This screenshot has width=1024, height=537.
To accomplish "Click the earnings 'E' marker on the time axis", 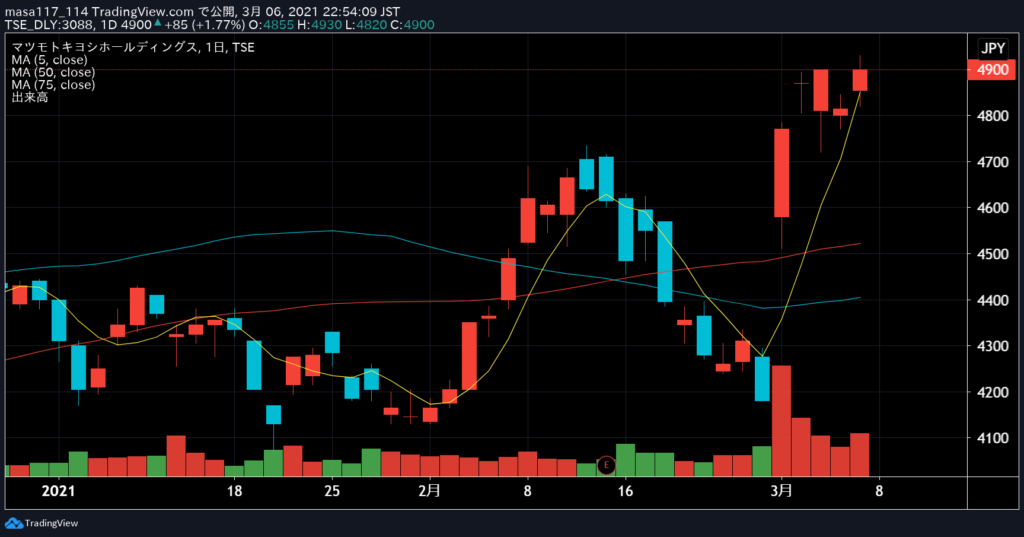I will coord(606,465).
